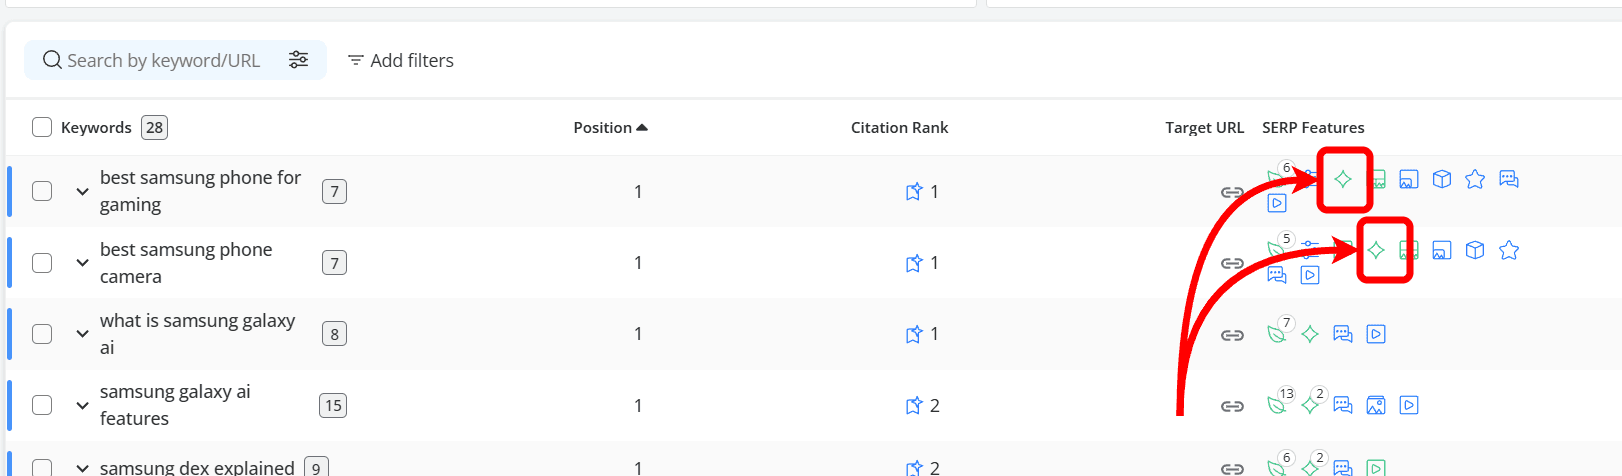The image size is (1622, 476).
Task: Click blue image pack icon in gaming row
Action: [x=1409, y=179]
